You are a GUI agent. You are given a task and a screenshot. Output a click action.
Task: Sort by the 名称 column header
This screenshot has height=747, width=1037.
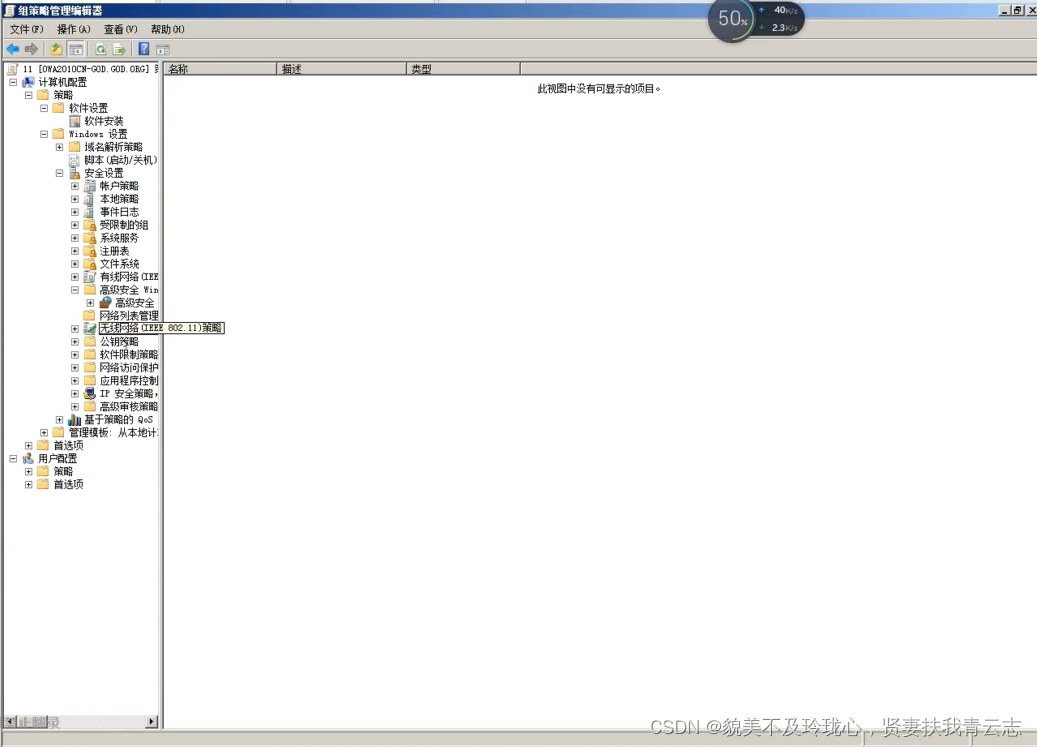(x=220, y=69)
